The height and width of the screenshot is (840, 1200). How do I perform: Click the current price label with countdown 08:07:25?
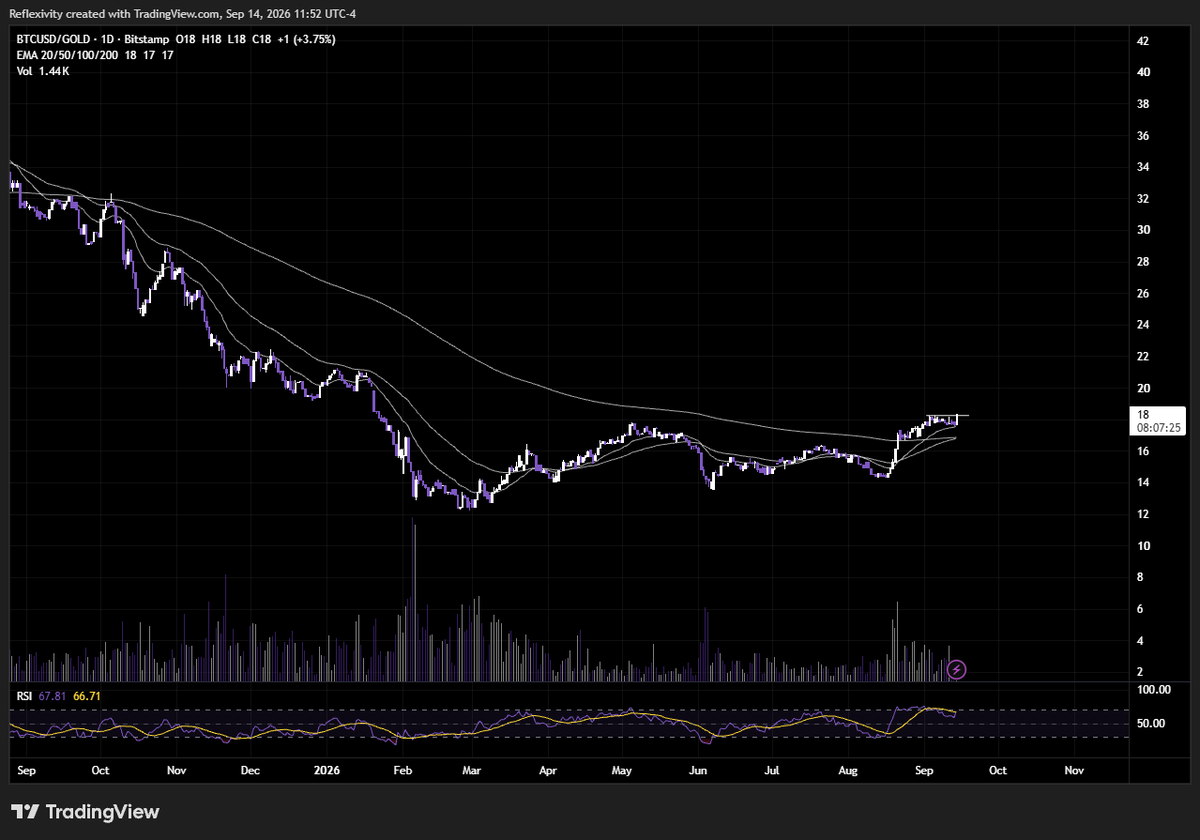point(1160,420)
